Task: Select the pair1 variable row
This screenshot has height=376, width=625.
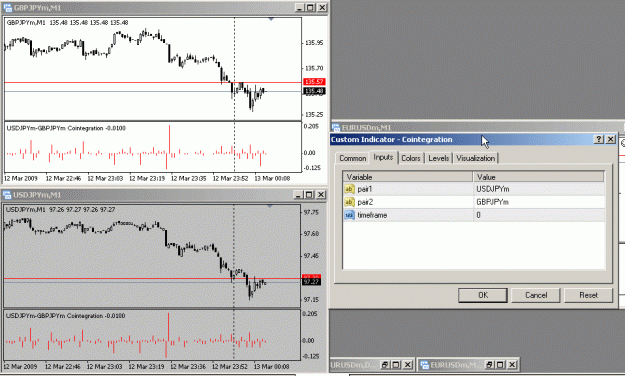Action: [x=474, y=189]
